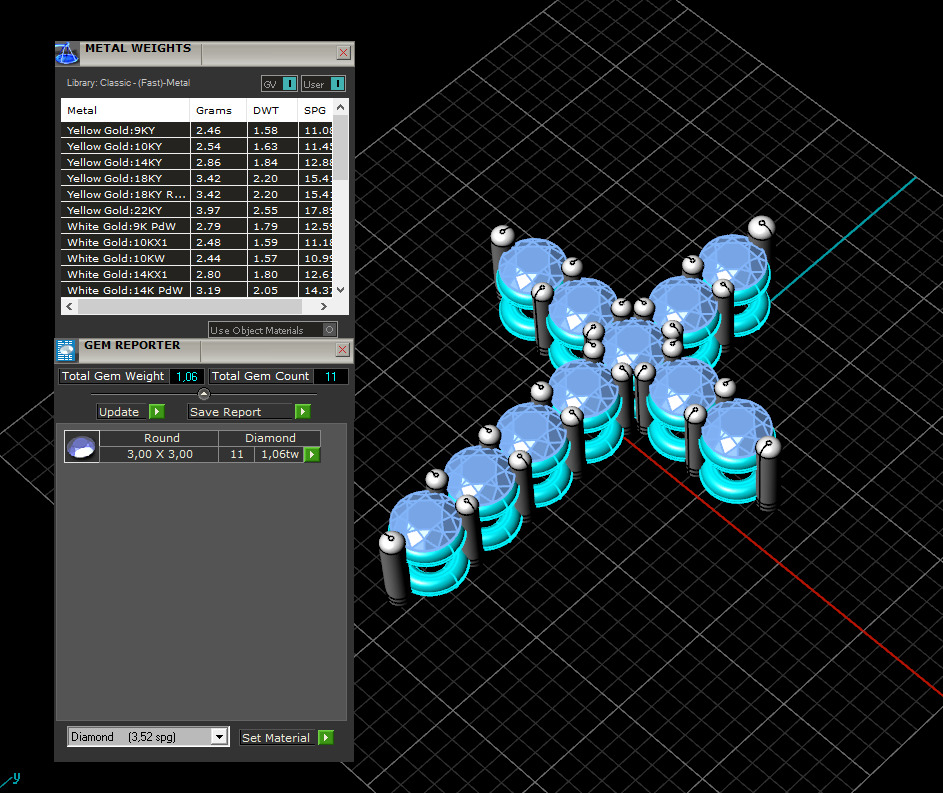Select the White Gold:14K PdW row
The image size is (943, 793).
(x=197, y=290)
